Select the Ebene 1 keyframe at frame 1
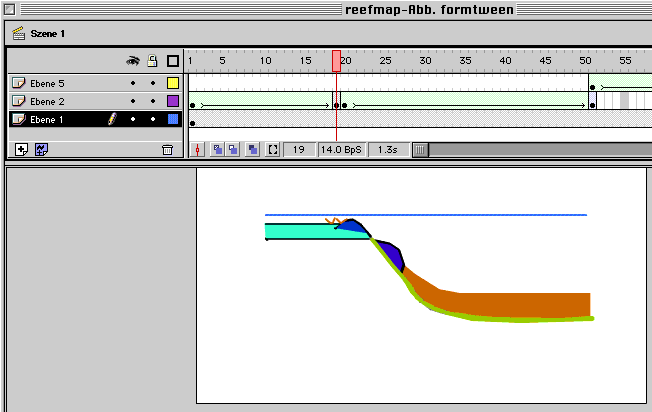652x412 pixels. tap(193, 123)
